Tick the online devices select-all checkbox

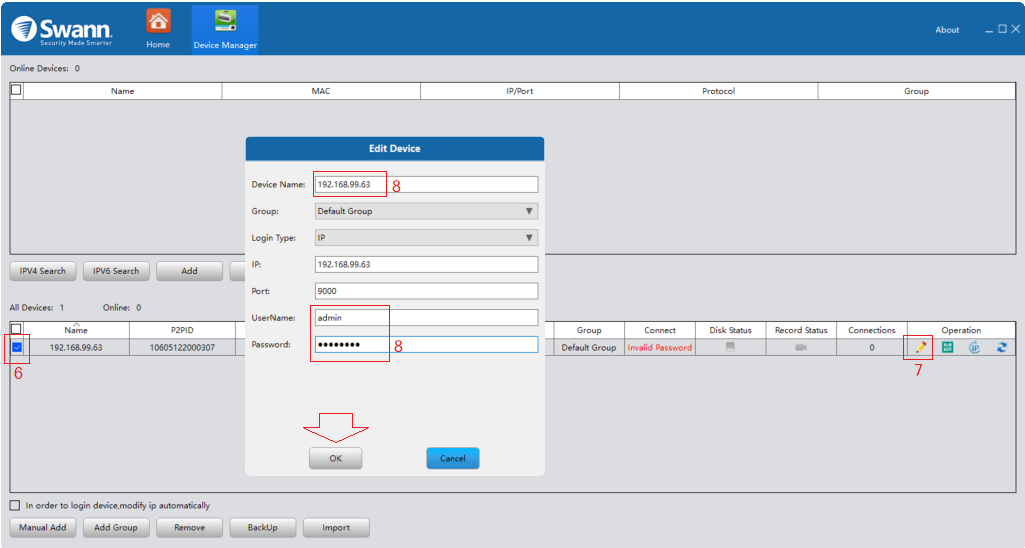16,90
